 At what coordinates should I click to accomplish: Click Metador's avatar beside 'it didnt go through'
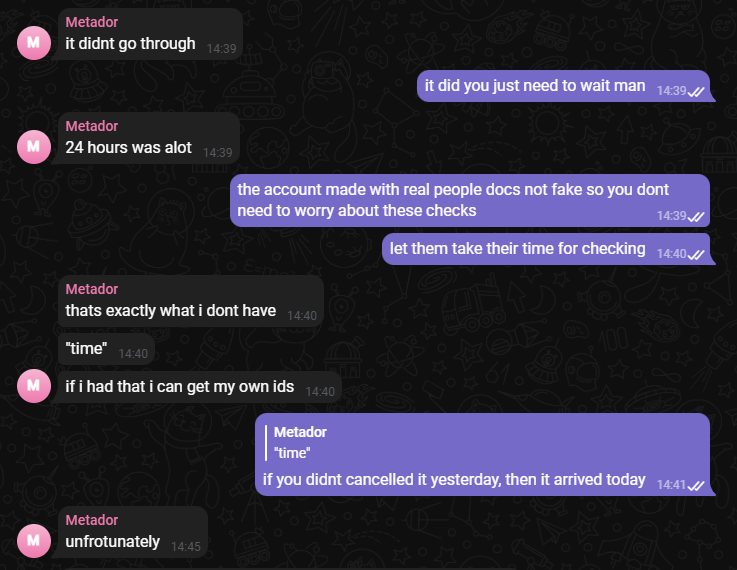pos(34,43)
